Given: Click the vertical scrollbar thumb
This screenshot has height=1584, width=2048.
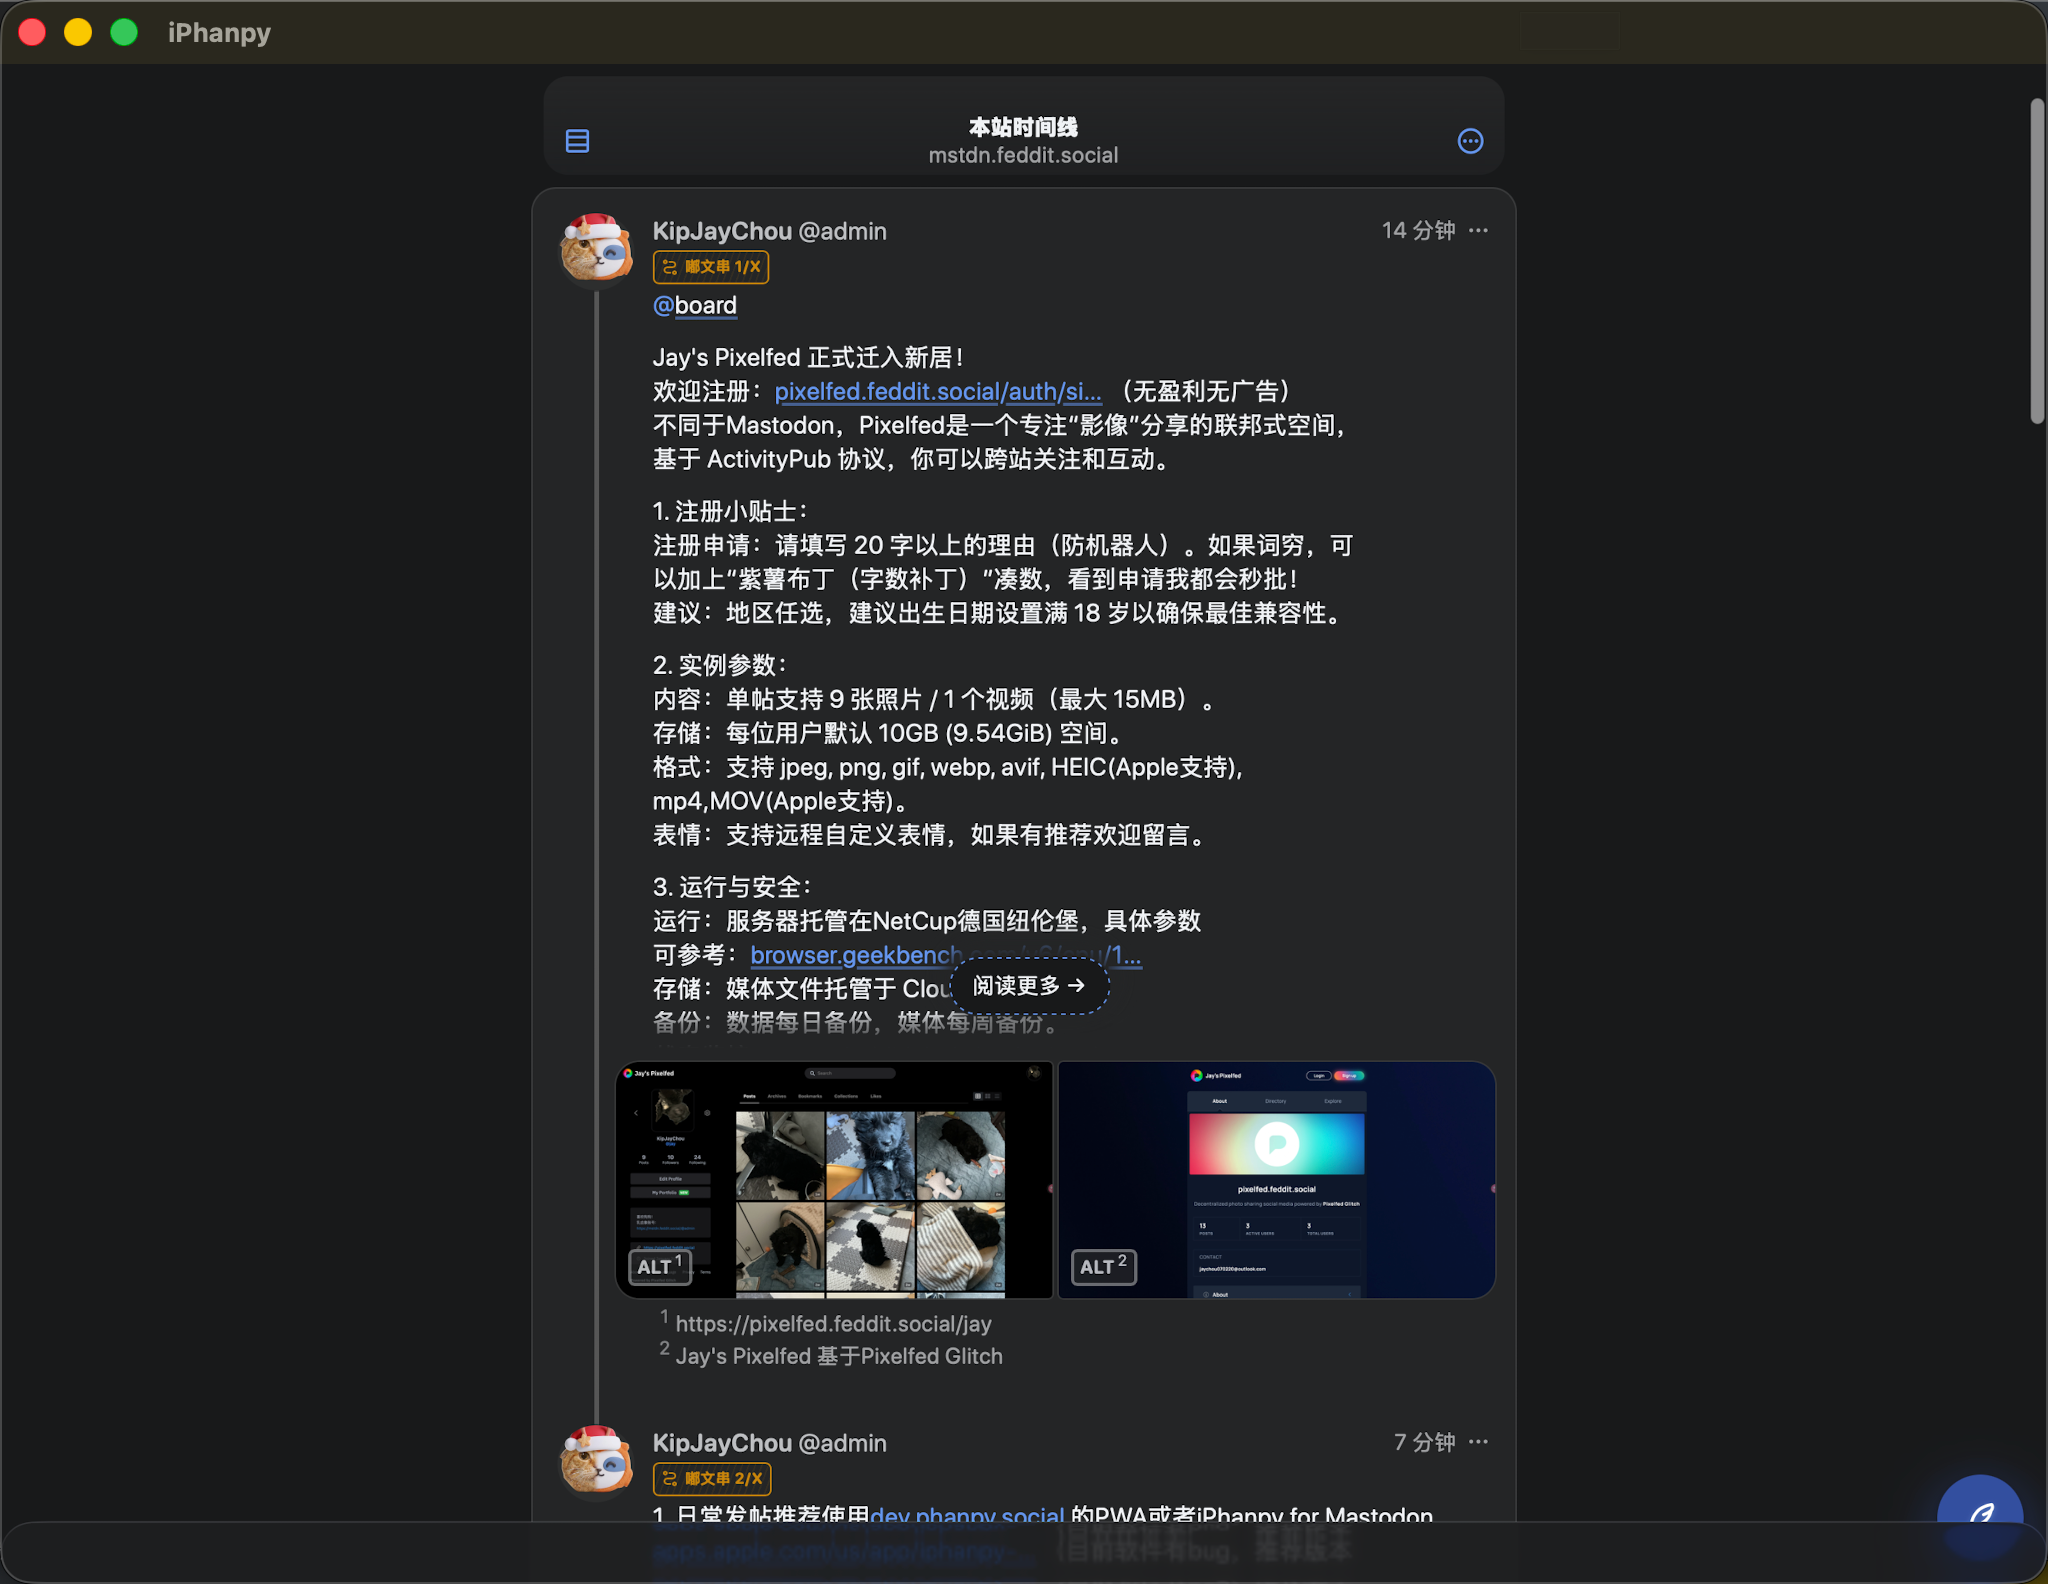Looking at the screenshot, I should 2037,260.
